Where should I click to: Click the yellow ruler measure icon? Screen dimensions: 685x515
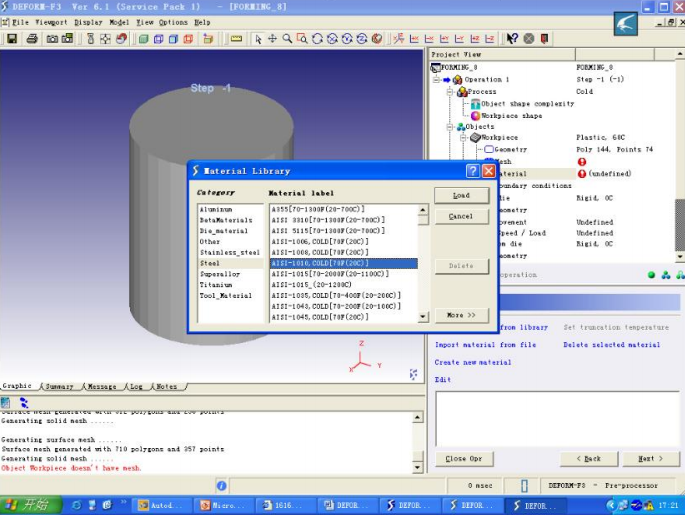pos(236,39)
